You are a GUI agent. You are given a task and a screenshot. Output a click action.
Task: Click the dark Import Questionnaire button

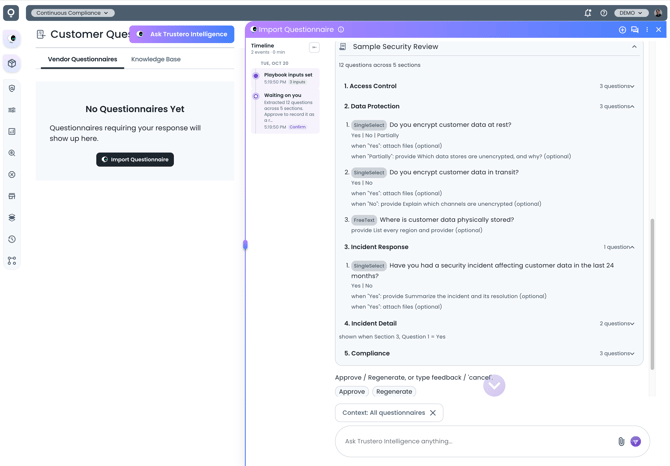tap(135, 159)
